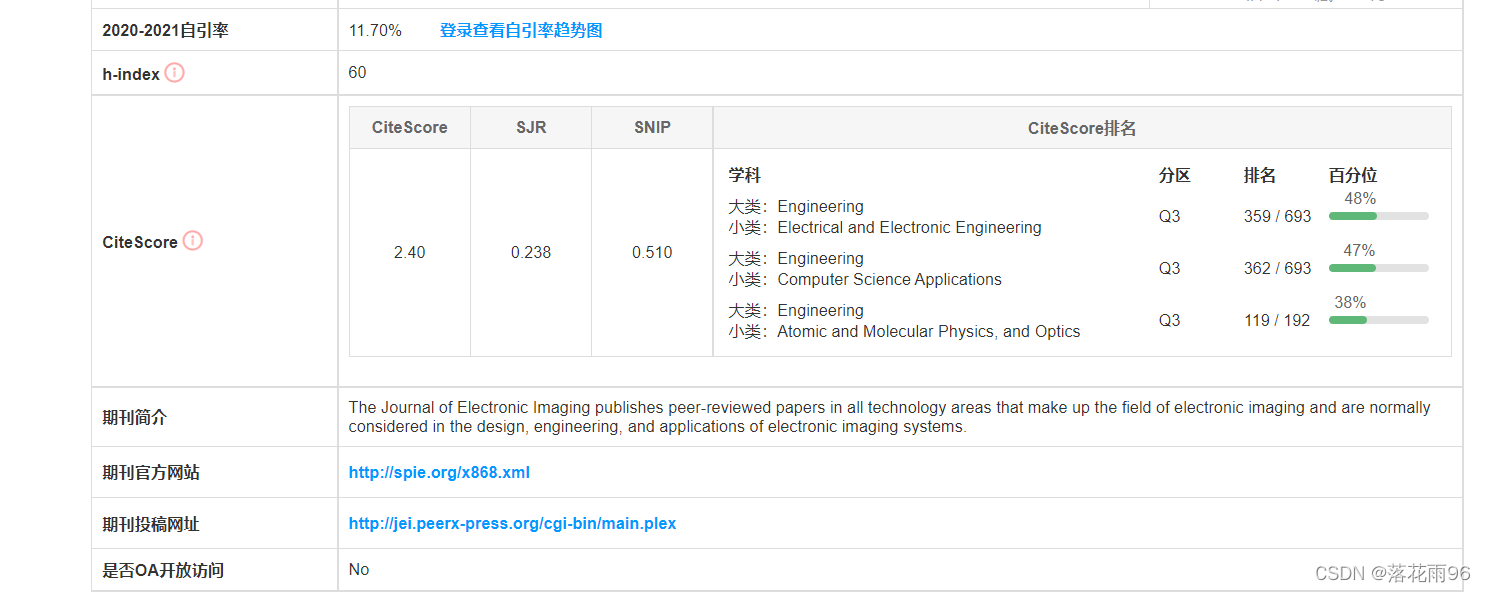Select the Computer Science Applications subject row
The image size is (1486, 592).
click(888, 279)
